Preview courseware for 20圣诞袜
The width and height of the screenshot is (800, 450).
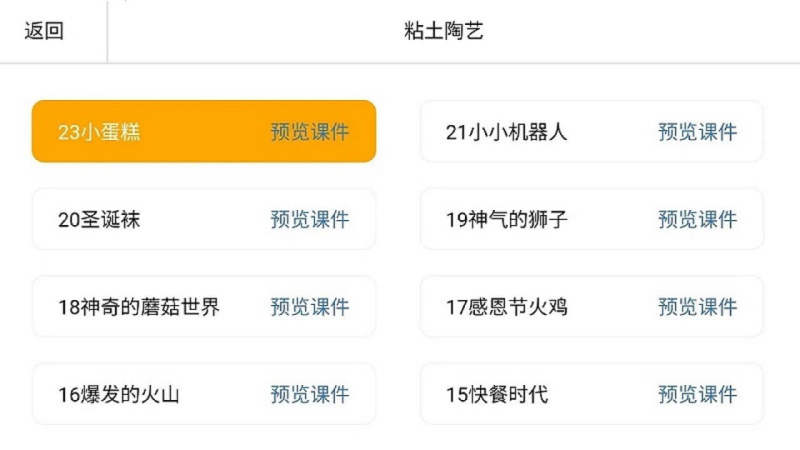(x=310, y=220)
